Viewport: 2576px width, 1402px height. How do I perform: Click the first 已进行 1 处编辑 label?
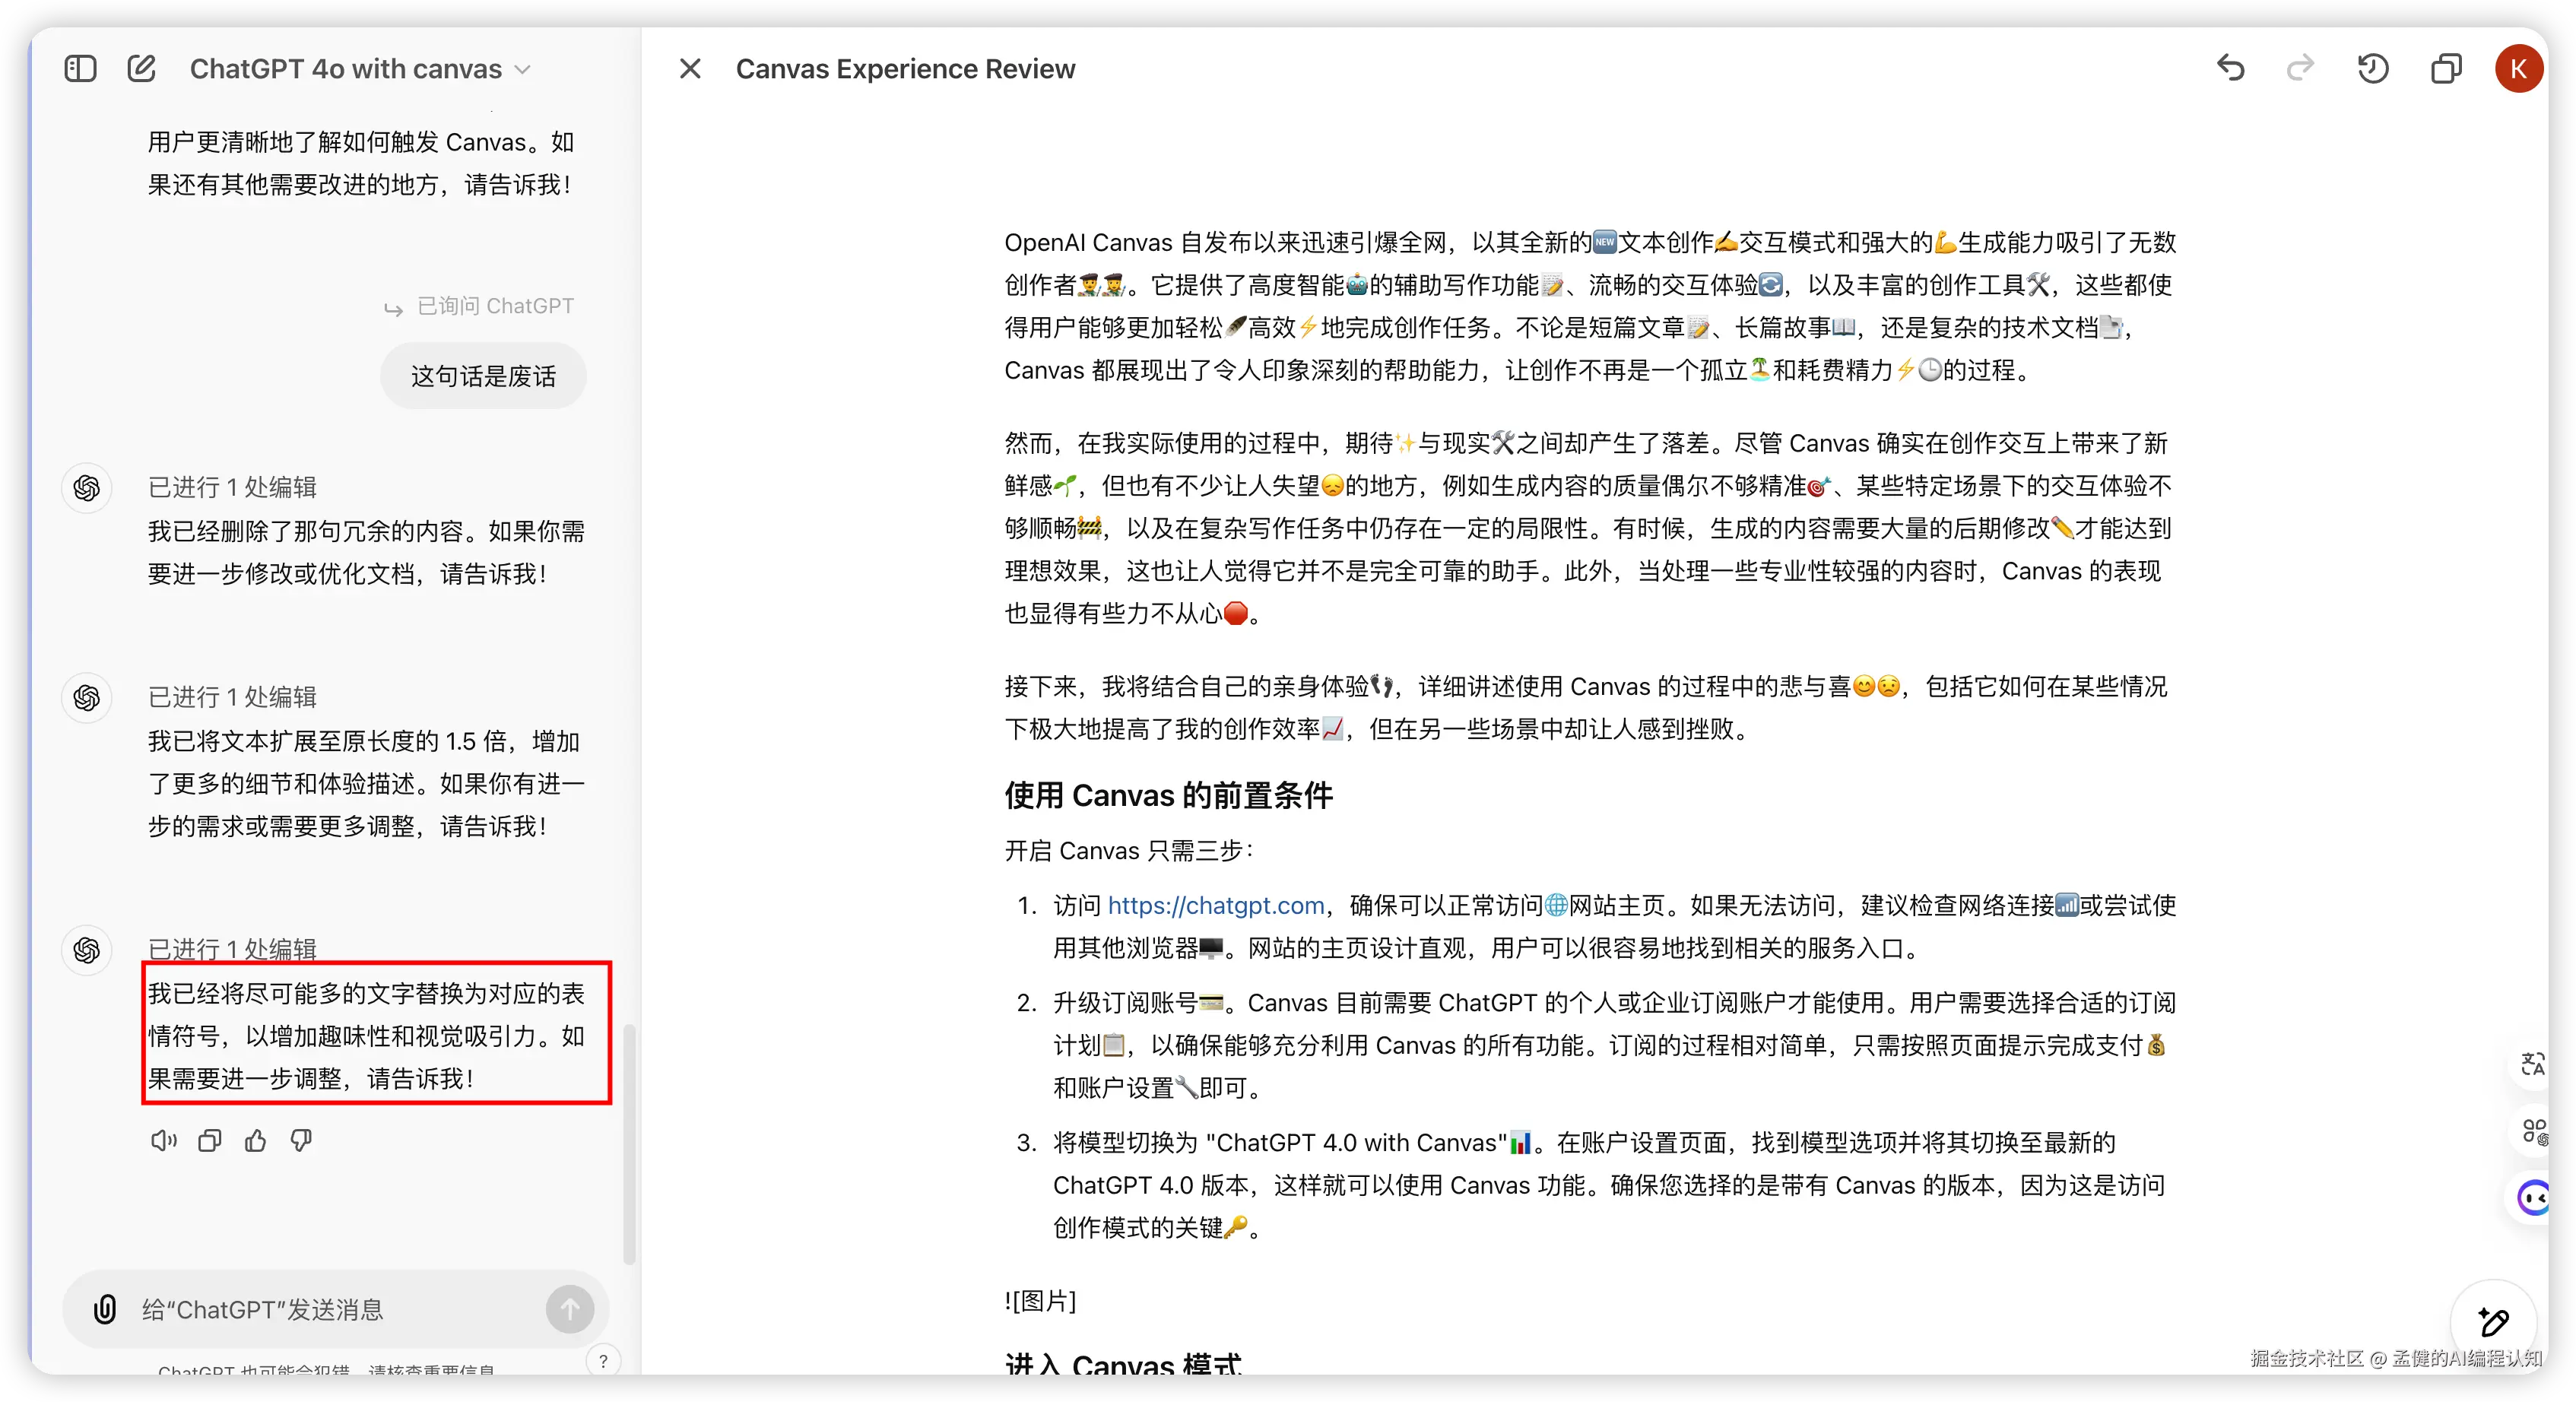coord(232,487)
